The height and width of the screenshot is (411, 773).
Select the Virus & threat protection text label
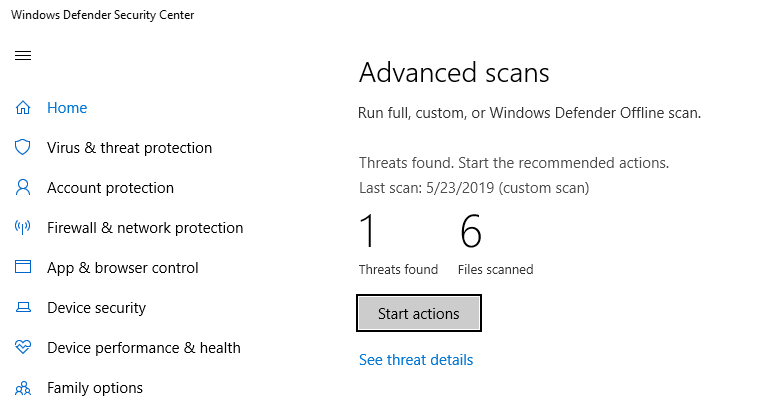[129, 148]
